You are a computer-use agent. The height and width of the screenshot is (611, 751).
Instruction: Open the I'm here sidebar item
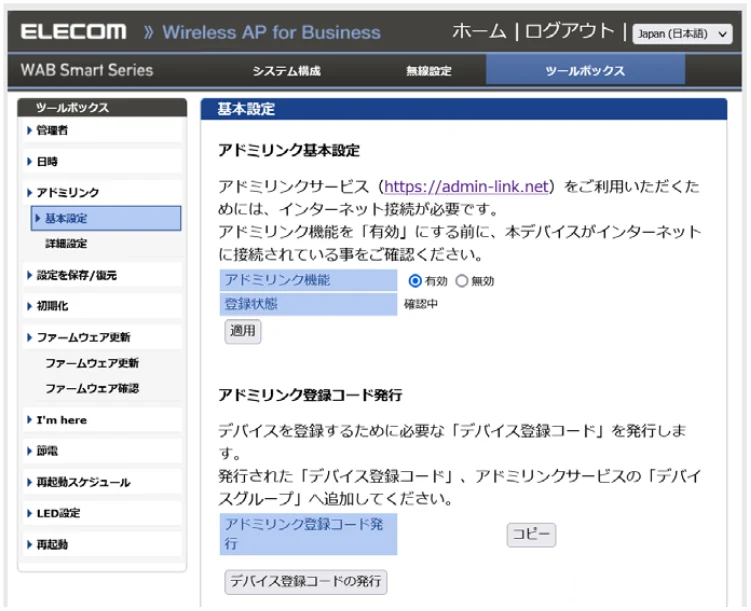pyautogui.click(x=102, y=420)
